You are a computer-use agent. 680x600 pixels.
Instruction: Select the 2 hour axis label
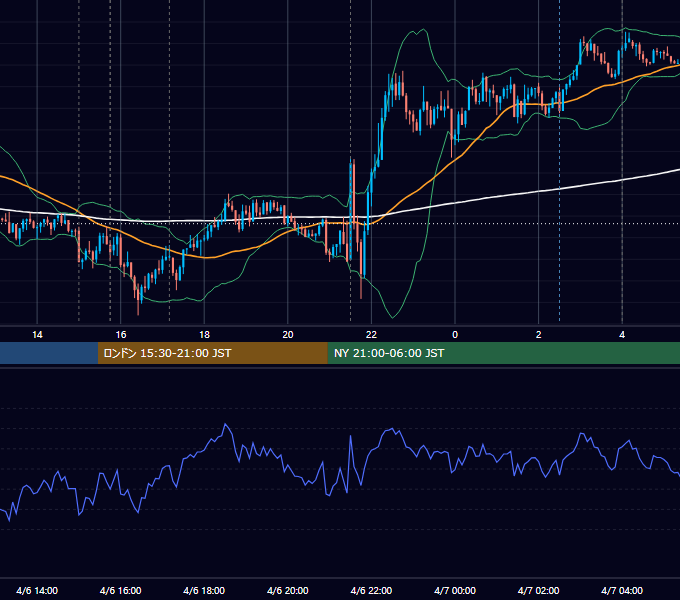point(539,335)
